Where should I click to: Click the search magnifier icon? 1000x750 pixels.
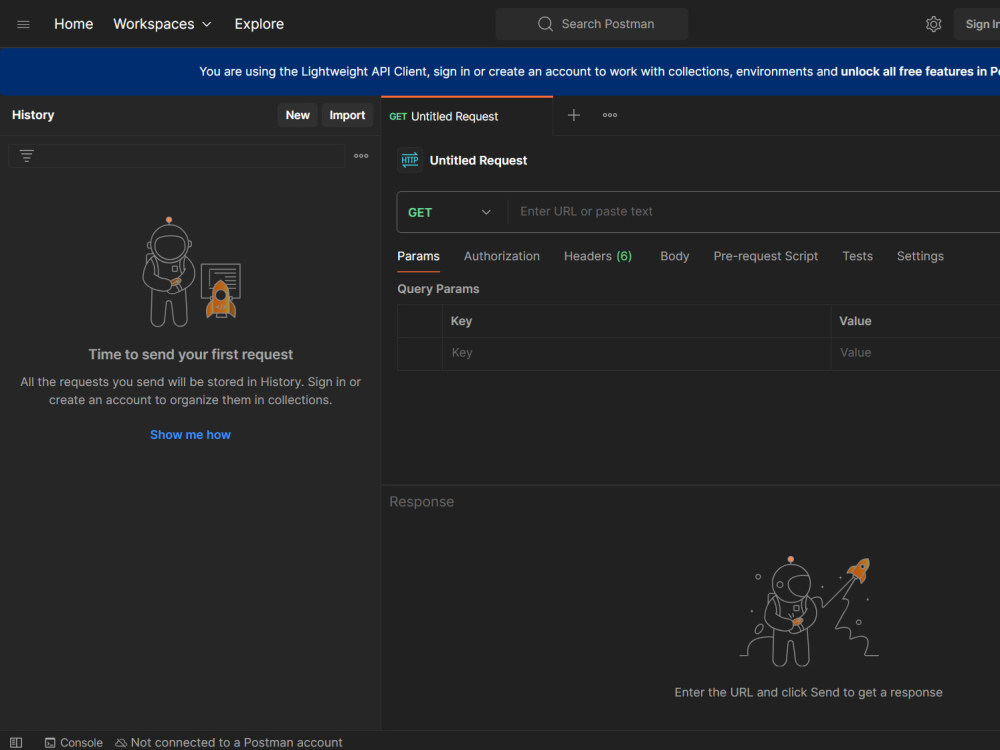click(545, 24)
